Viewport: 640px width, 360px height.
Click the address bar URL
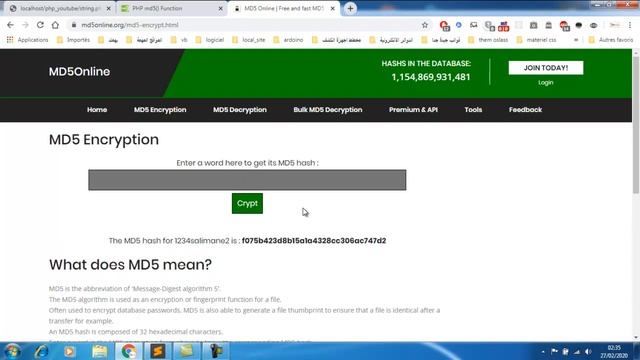(x=130, y=25)
